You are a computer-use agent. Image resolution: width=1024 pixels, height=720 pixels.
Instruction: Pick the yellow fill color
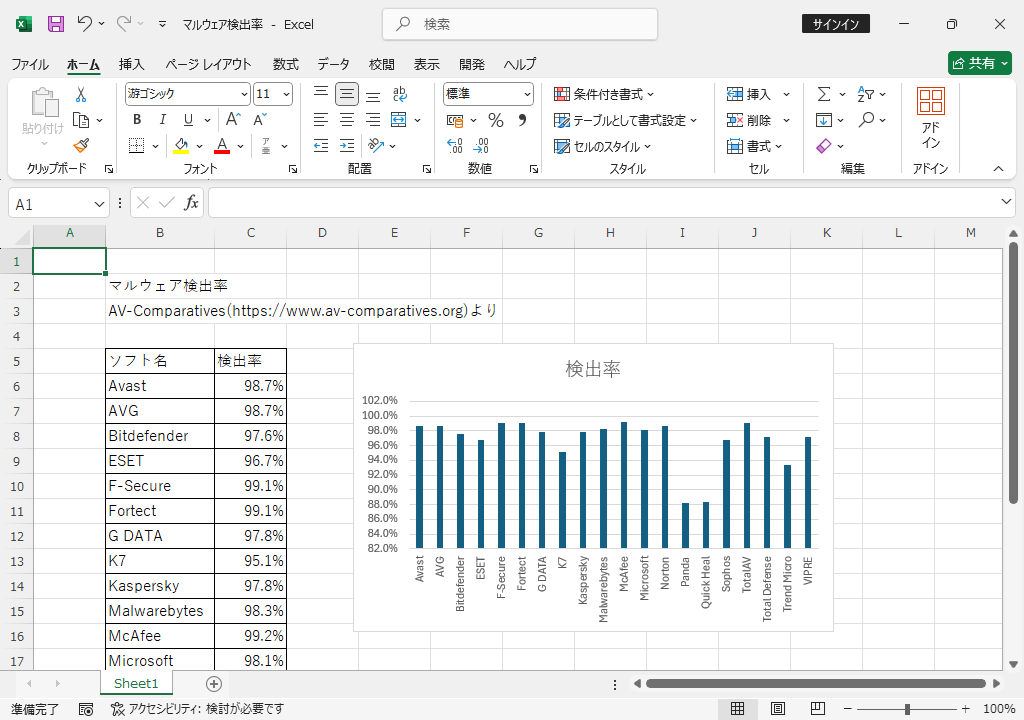[181, 146]
